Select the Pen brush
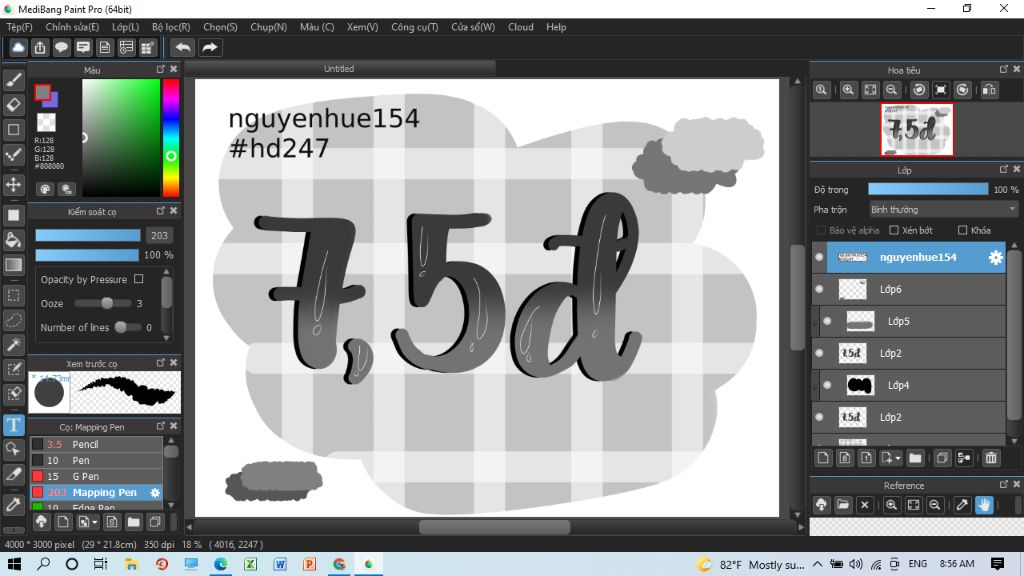1024x576 pixels. (97, 460)
